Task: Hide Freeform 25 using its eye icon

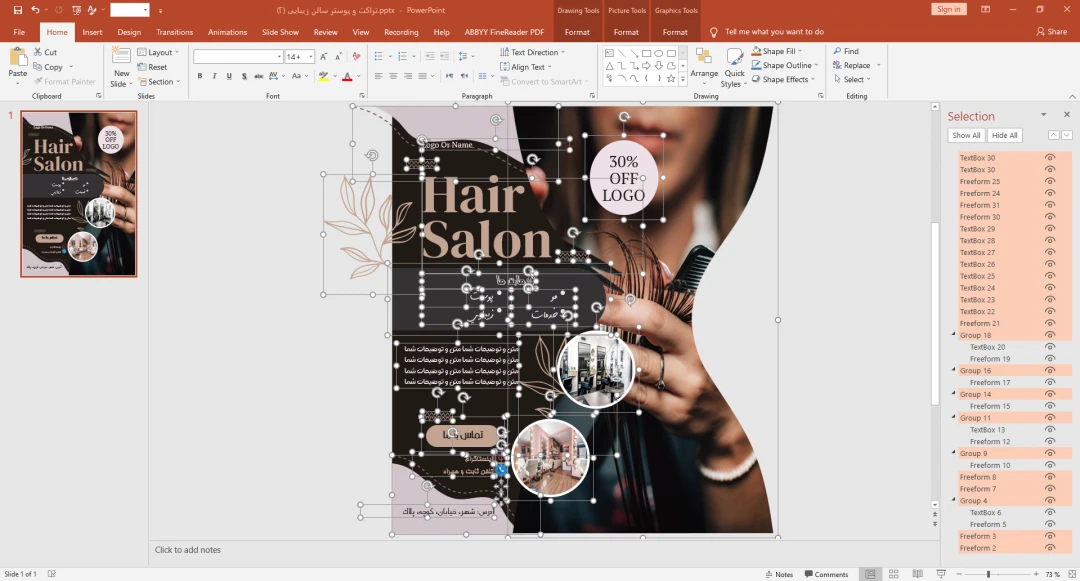Action: click(x=1050, y=182)
